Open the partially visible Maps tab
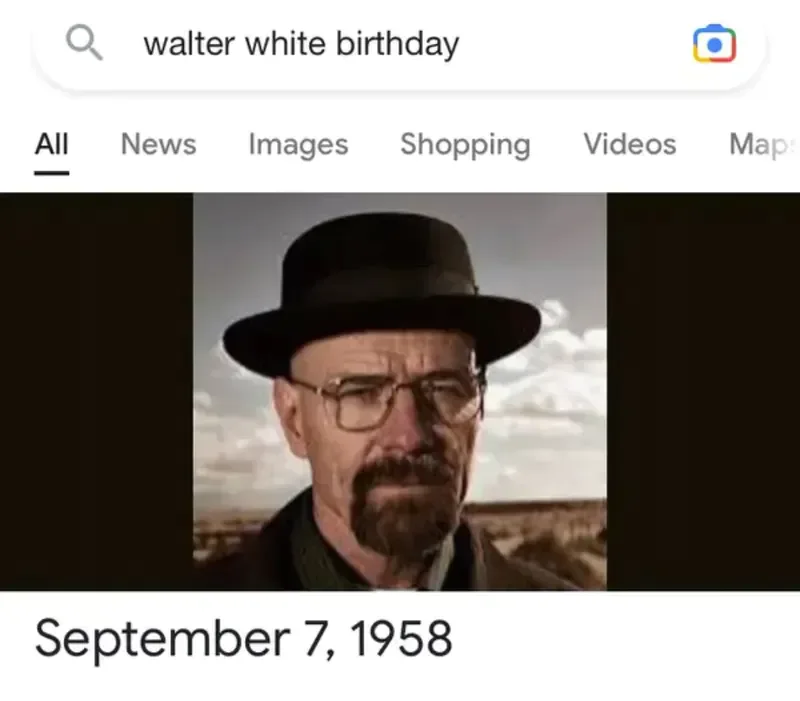Screen dimensions: 800x701 (764, 144)
